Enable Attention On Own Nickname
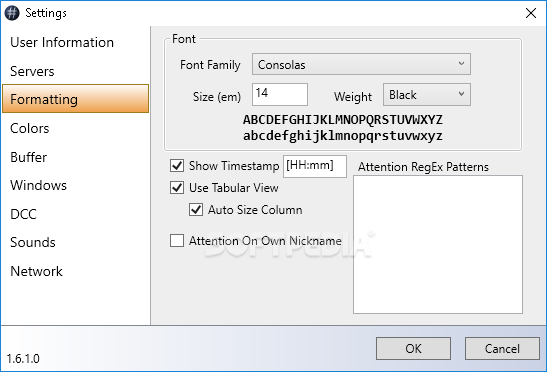547x372 pixels. (x=177, y=241)
